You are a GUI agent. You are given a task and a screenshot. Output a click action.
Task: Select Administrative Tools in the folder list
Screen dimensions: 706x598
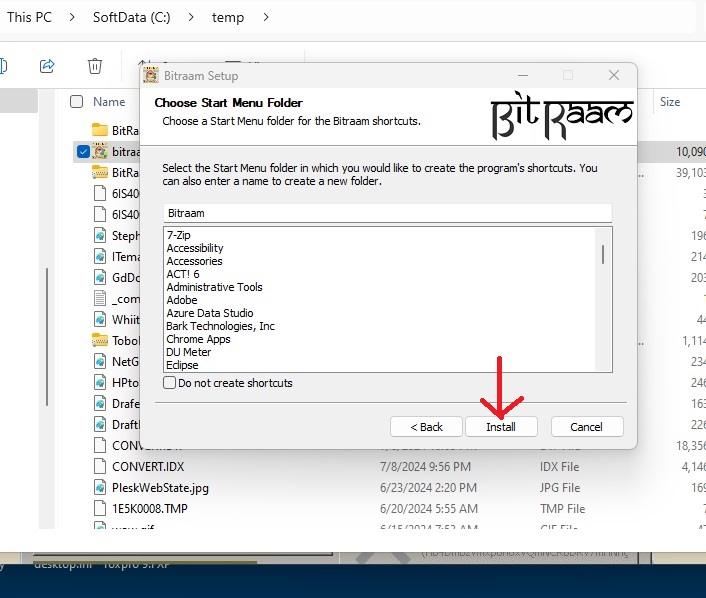coord(214,287)
